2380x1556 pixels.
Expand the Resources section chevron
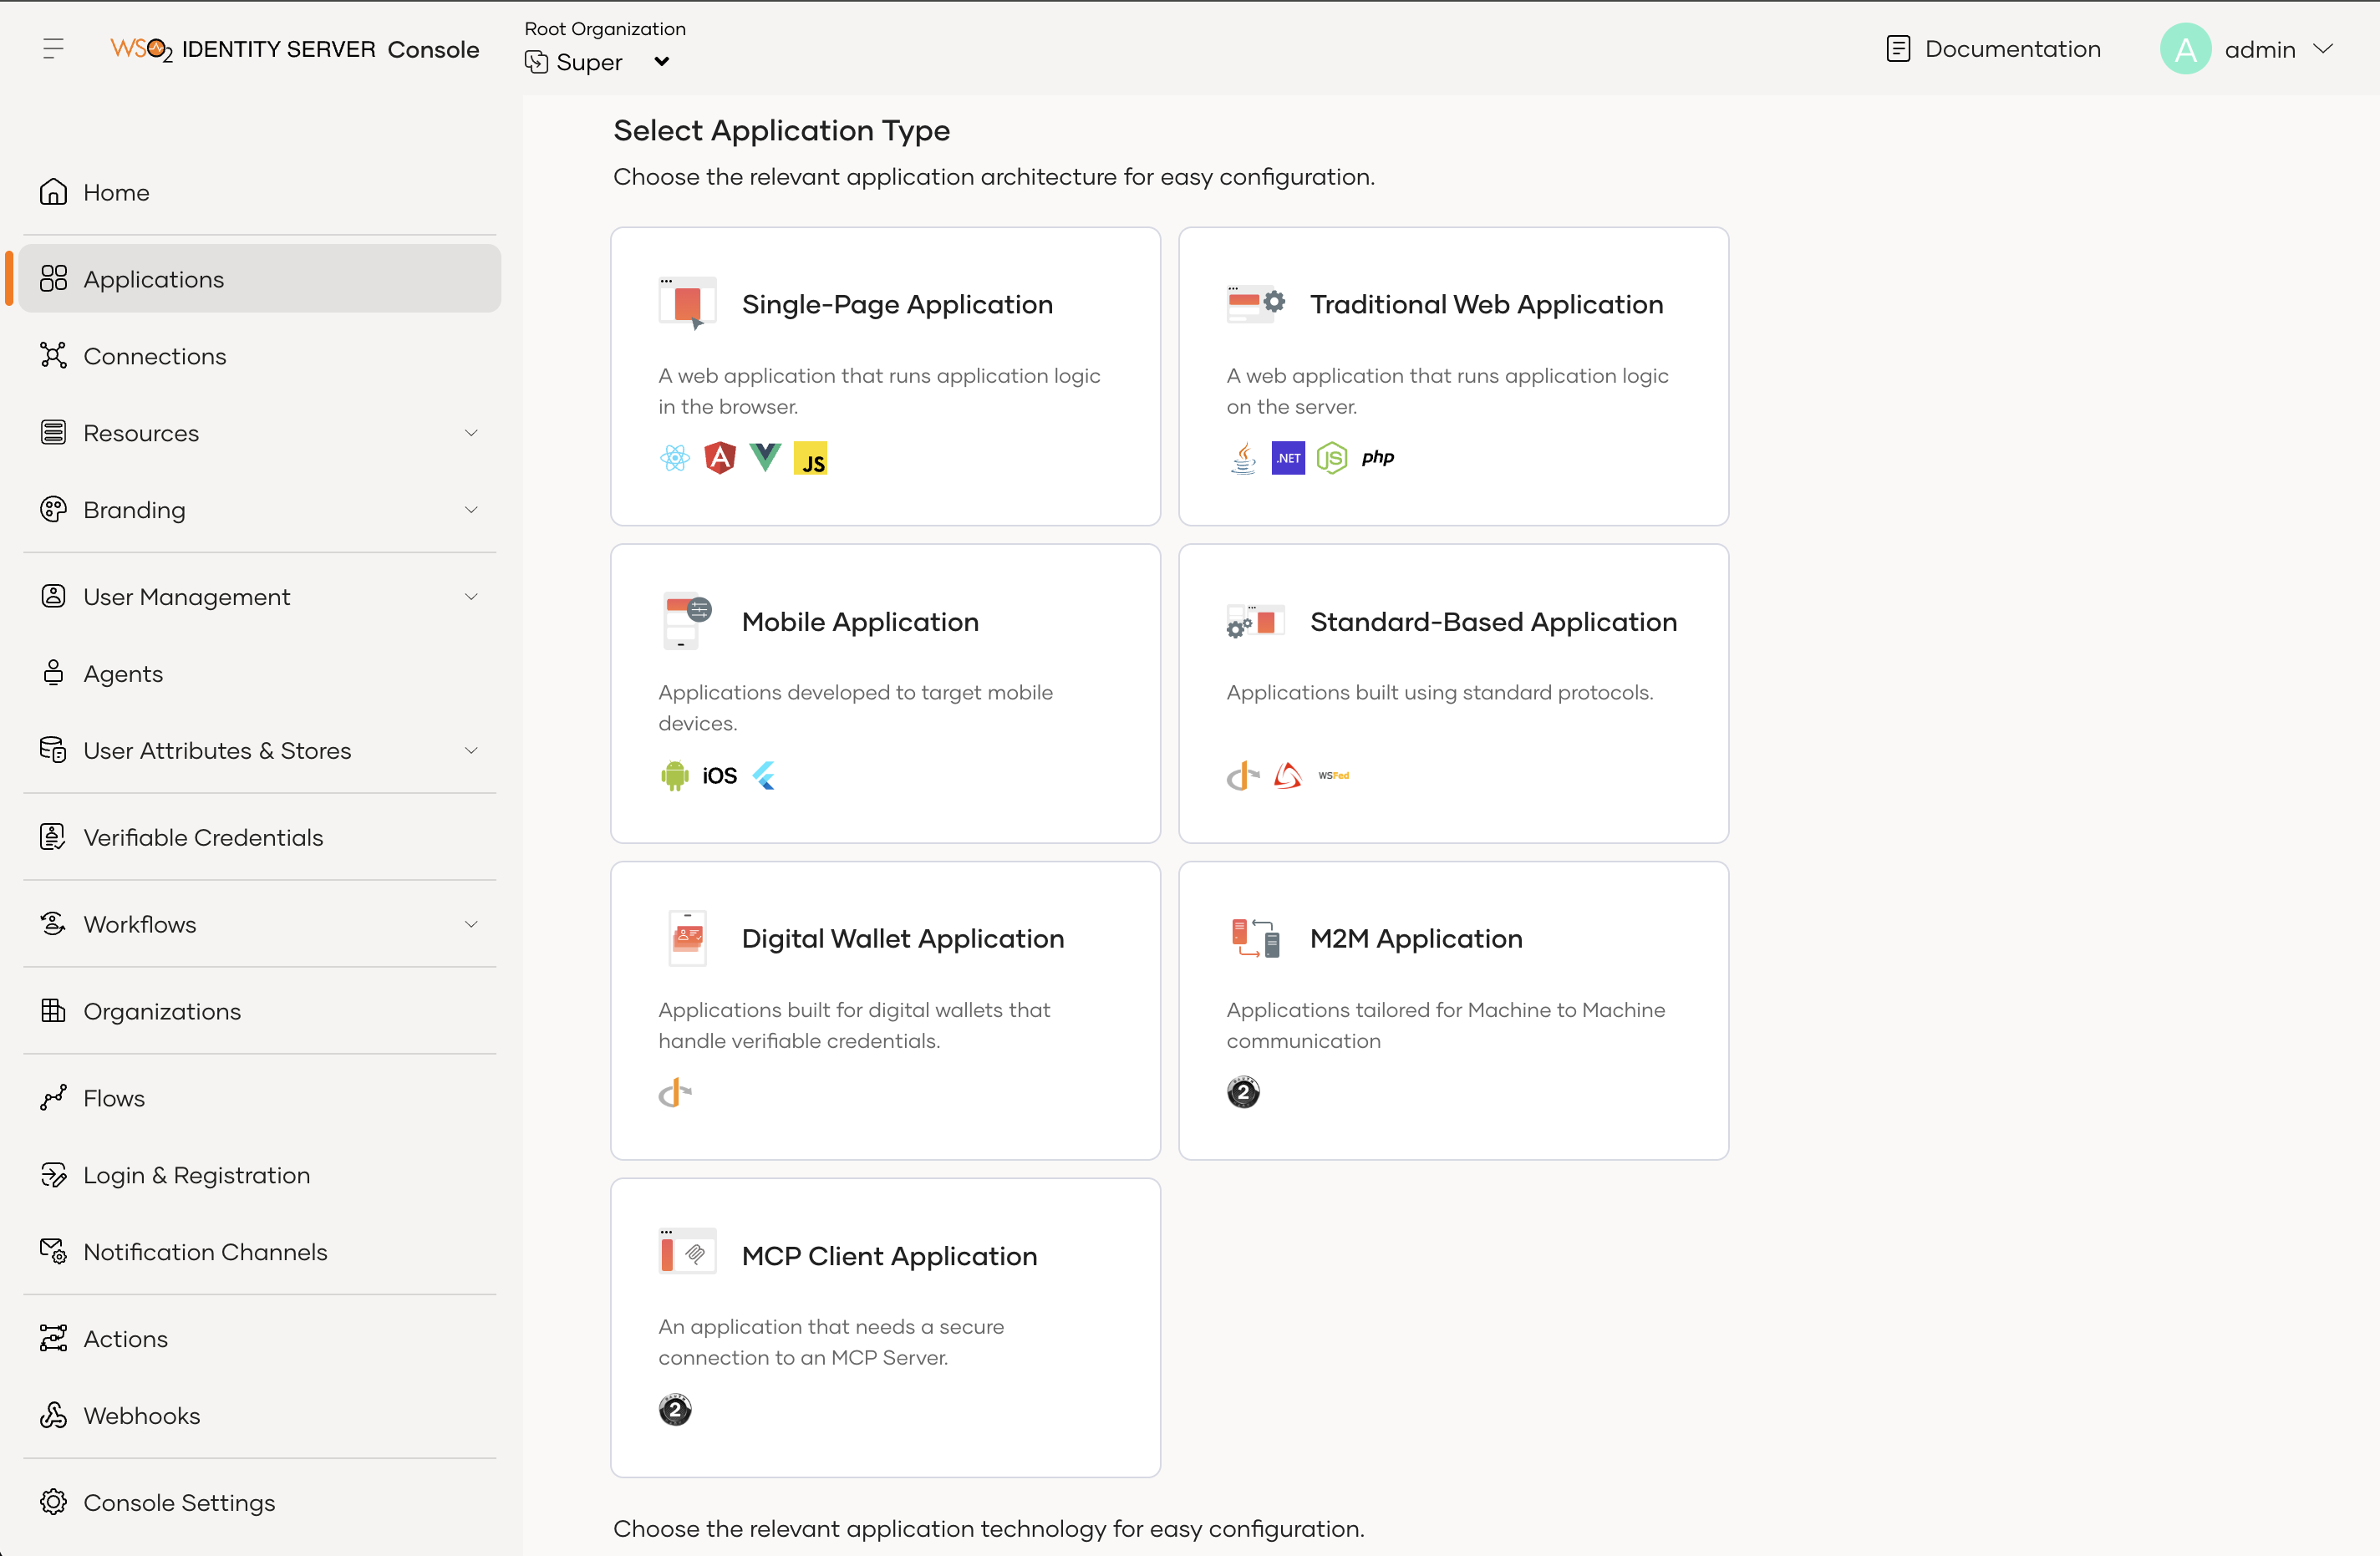tap(471, 433)
